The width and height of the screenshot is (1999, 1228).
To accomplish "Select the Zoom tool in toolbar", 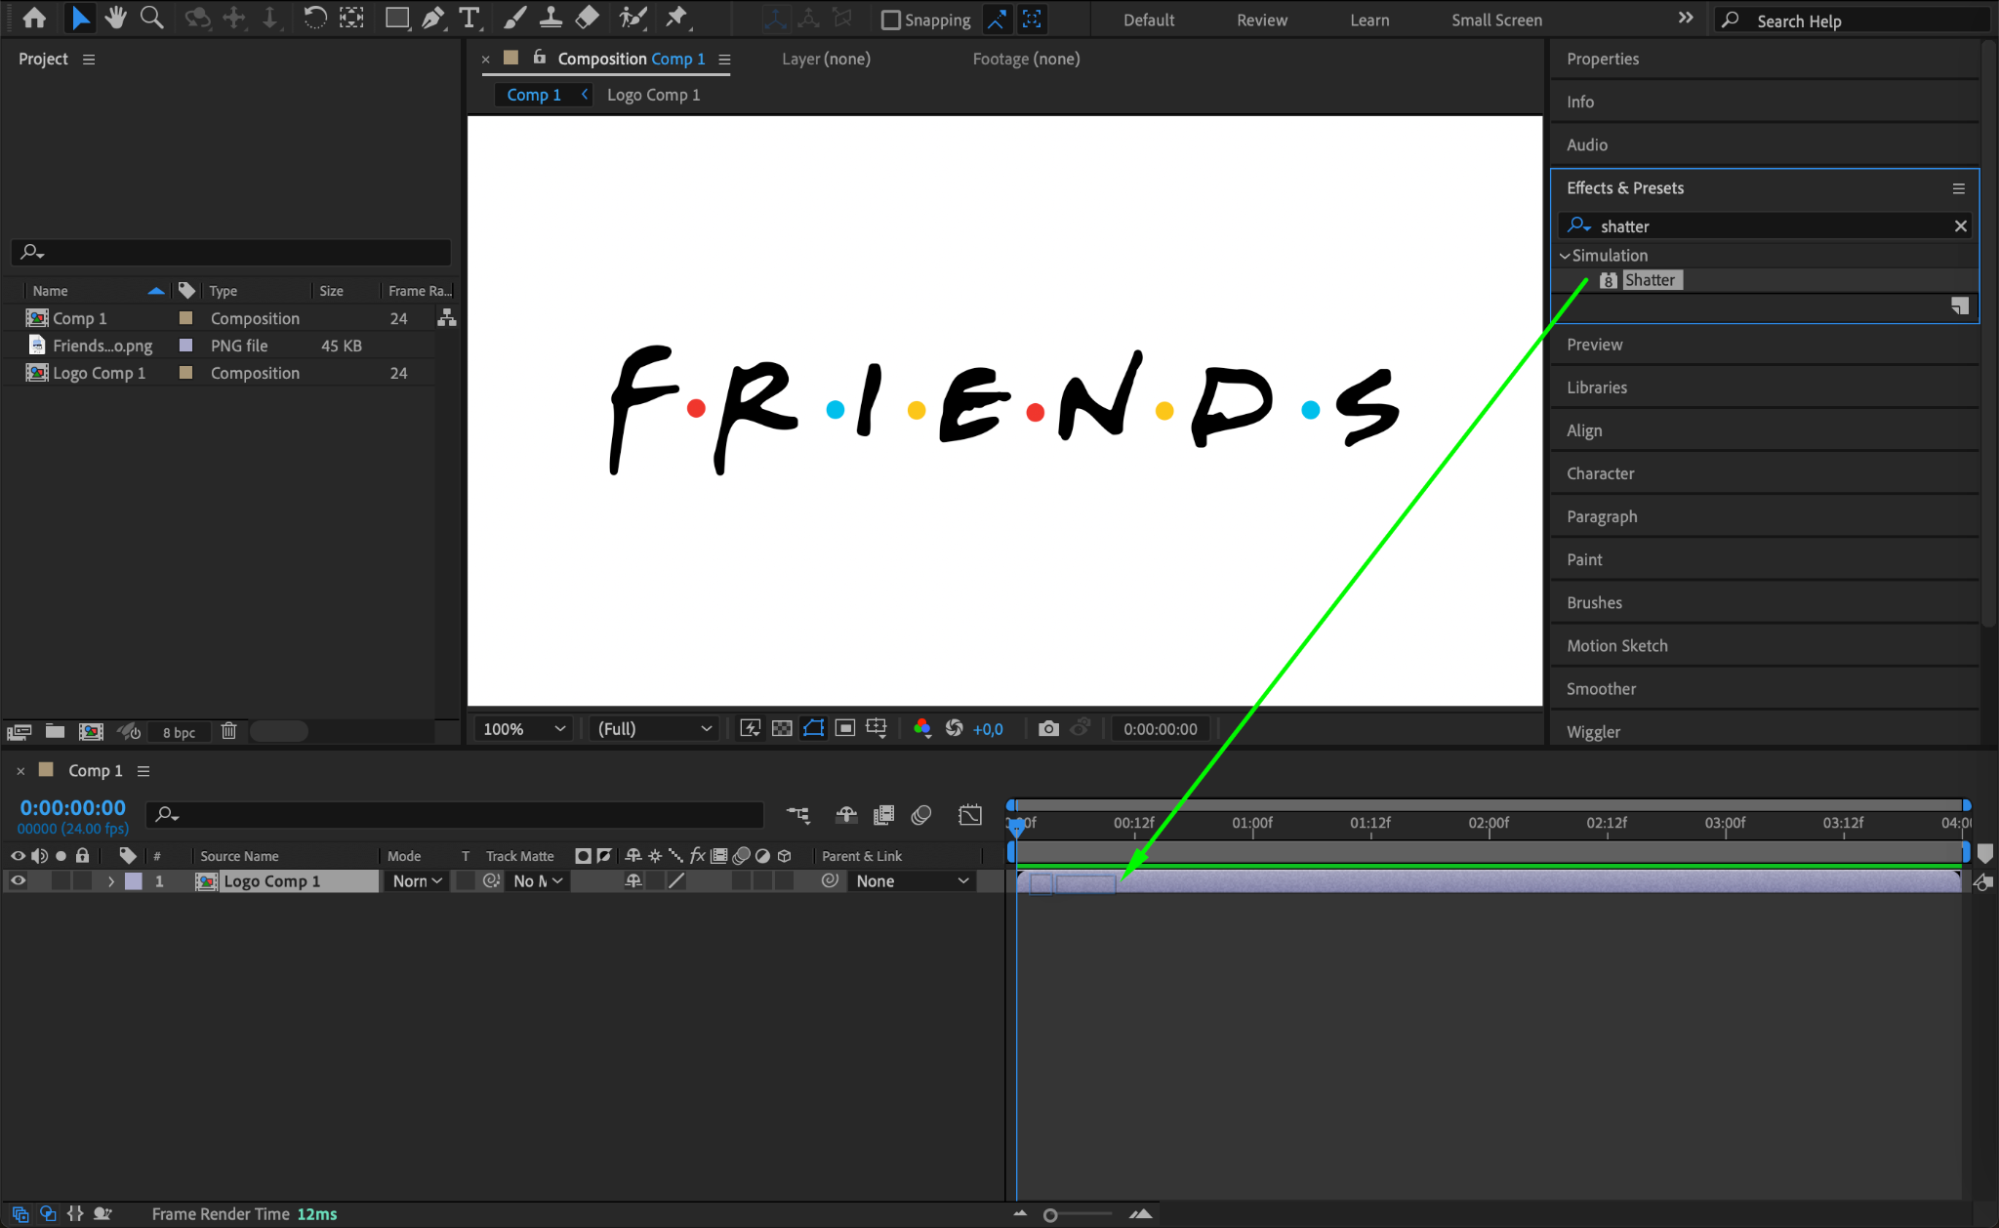I will pyautogui.click(x=152, y=17).
